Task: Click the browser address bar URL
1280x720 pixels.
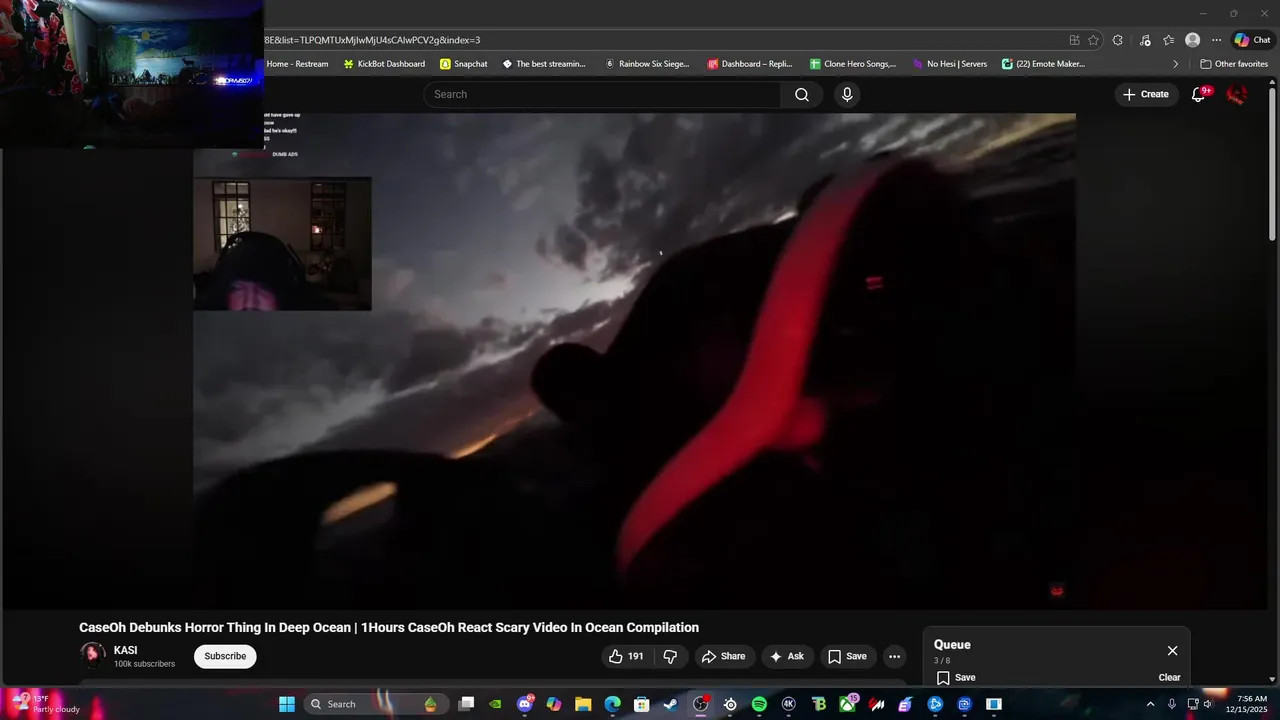Action: (660, 40)
